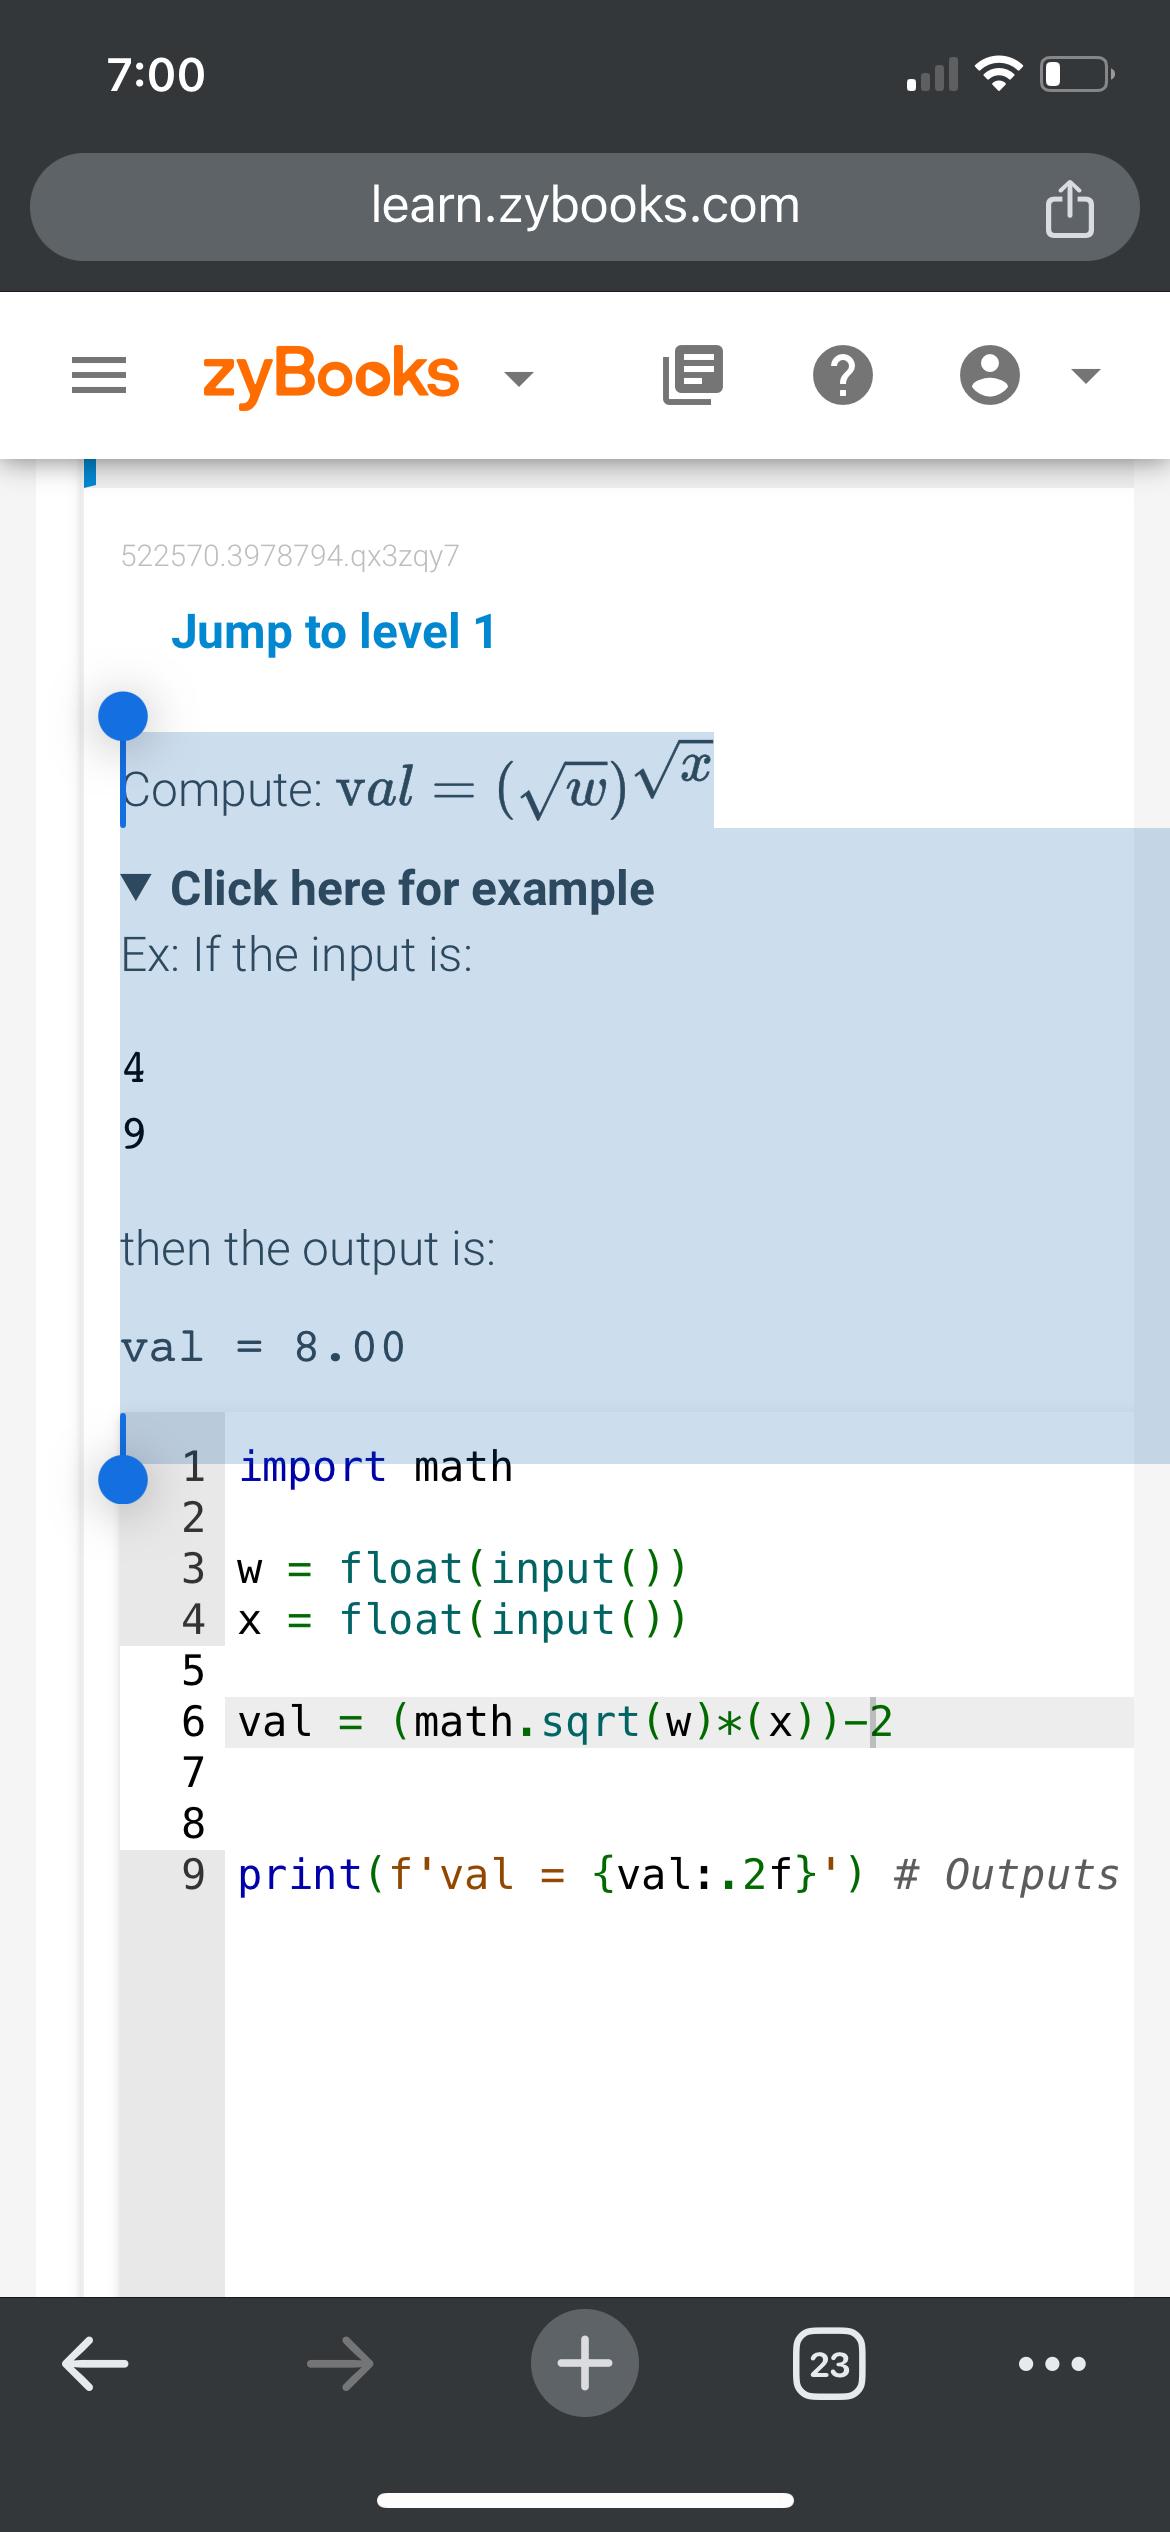Open the zyBooks navigation hamburger menu

pyautogui.click(x=98, y=374)
